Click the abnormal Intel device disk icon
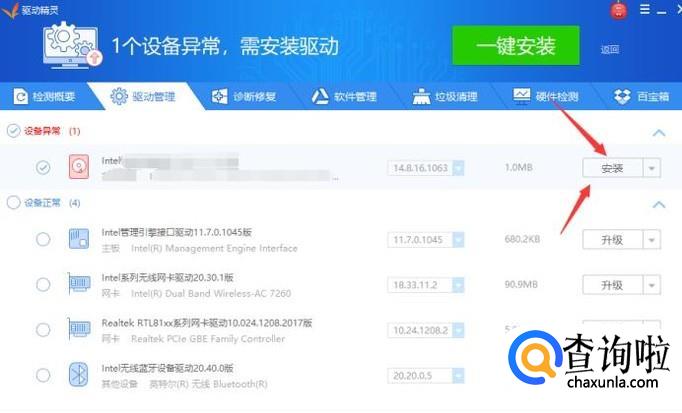 pyautogui.click(x=79, y=167)
